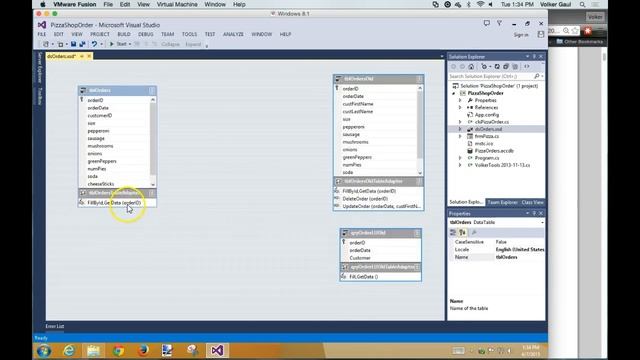This screenshot has height=360, width=640.
Task: Open the Virtual Machine menu in VMware Fusion
Action: pos(177,4)
